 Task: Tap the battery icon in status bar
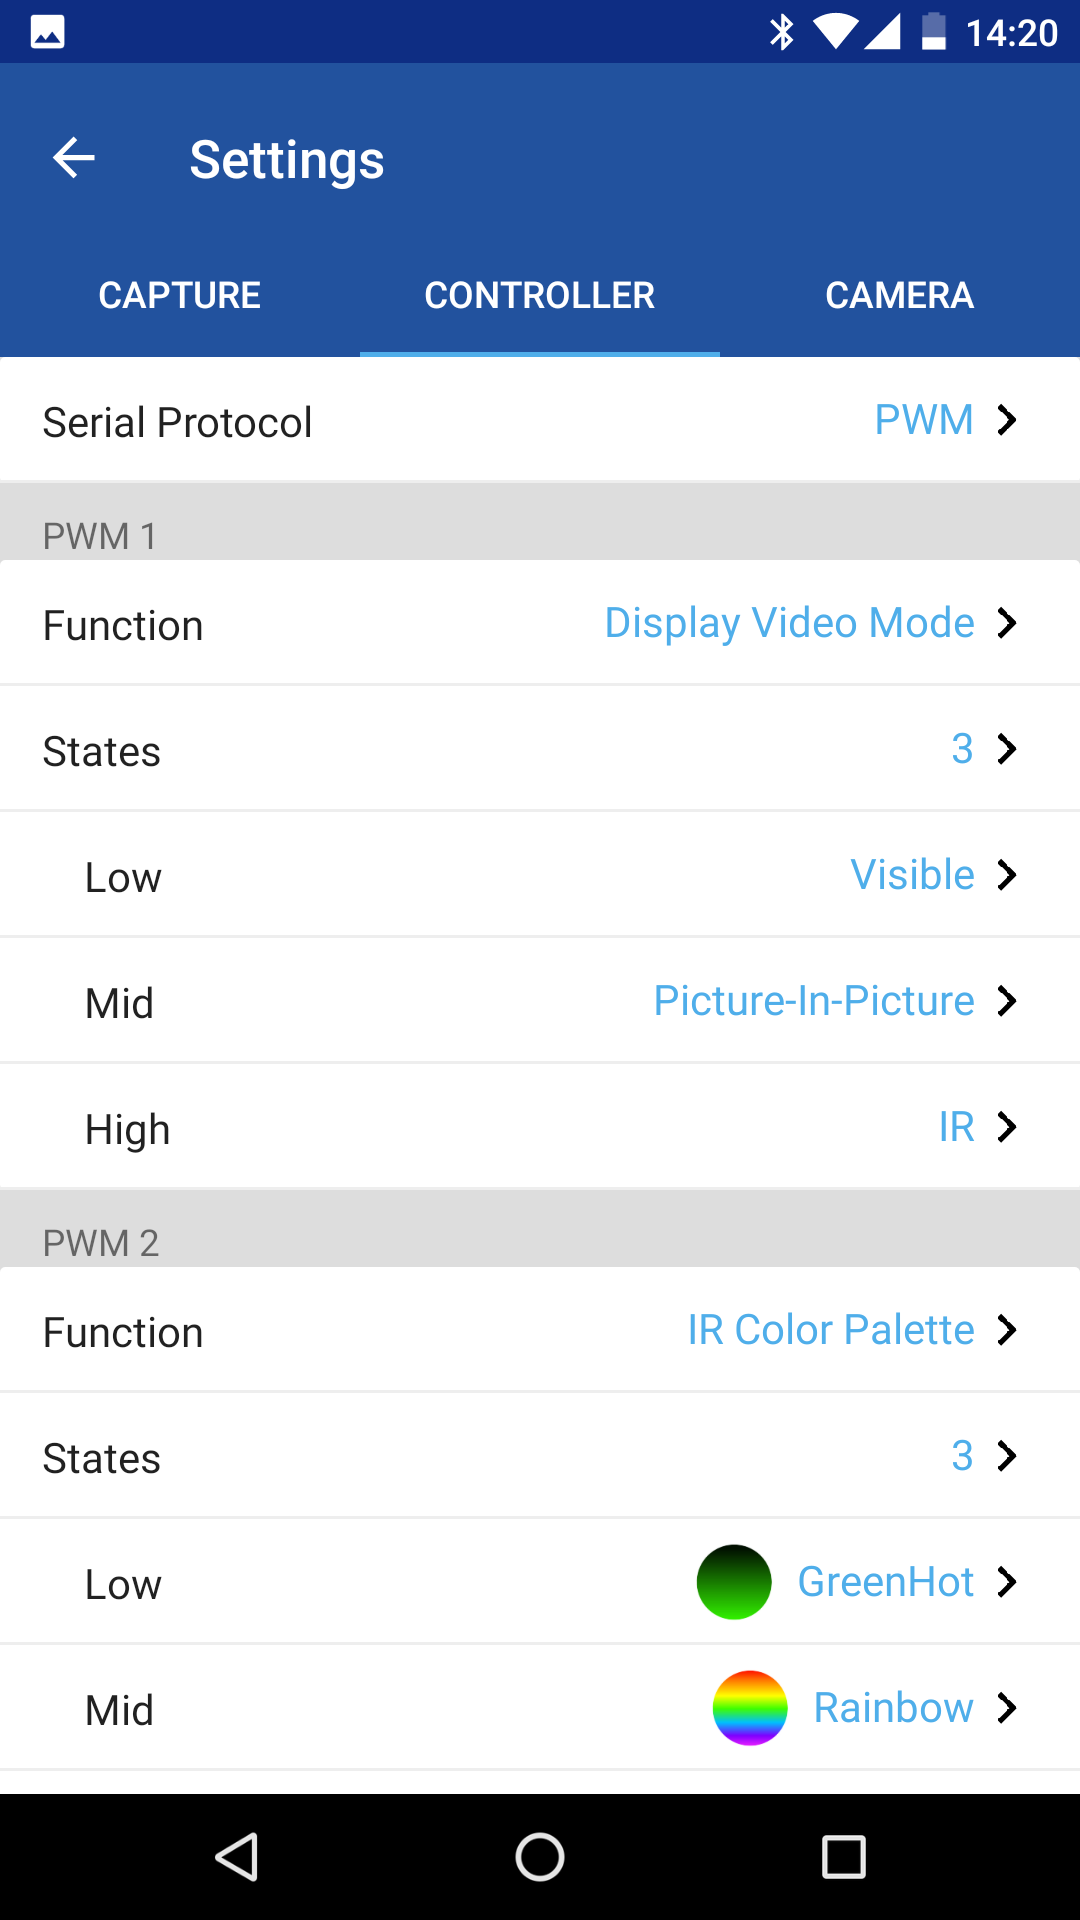tap(933, 32)
